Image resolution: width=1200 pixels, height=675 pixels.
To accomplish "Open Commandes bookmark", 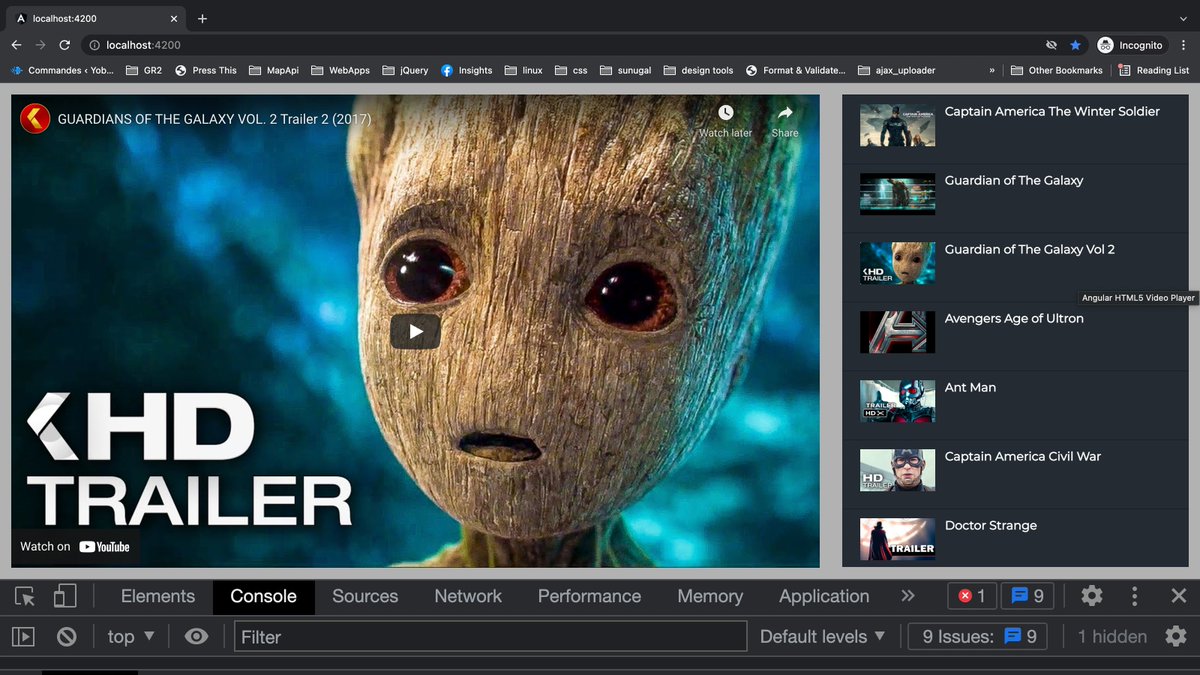I will [62, 70].
